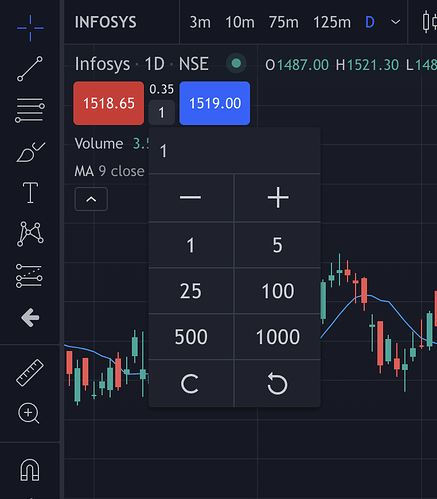Choose quantity preset 100
This screenshot has width=437, height=499.
click(278, 291)
